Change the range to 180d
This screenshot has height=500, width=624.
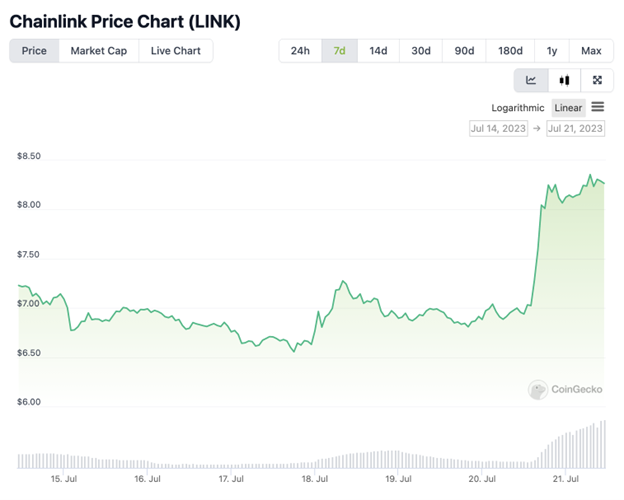point(510,51)
